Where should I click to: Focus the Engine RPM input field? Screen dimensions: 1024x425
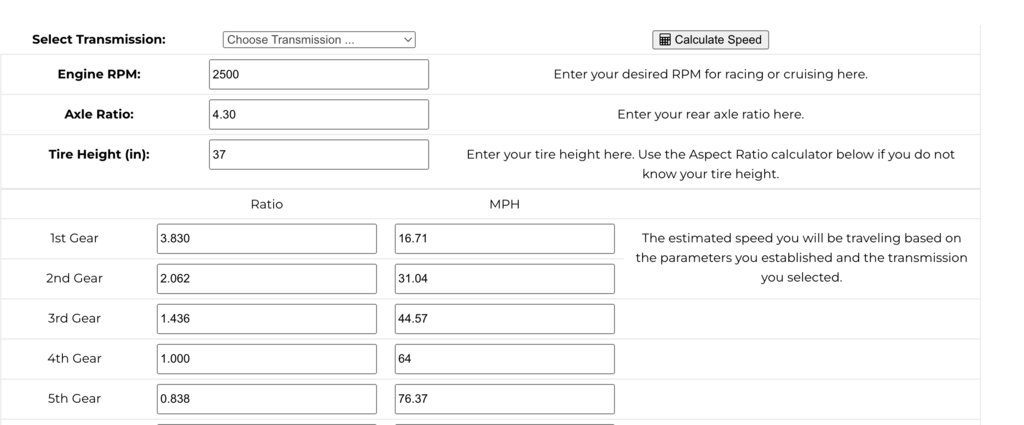click(319, 74)
